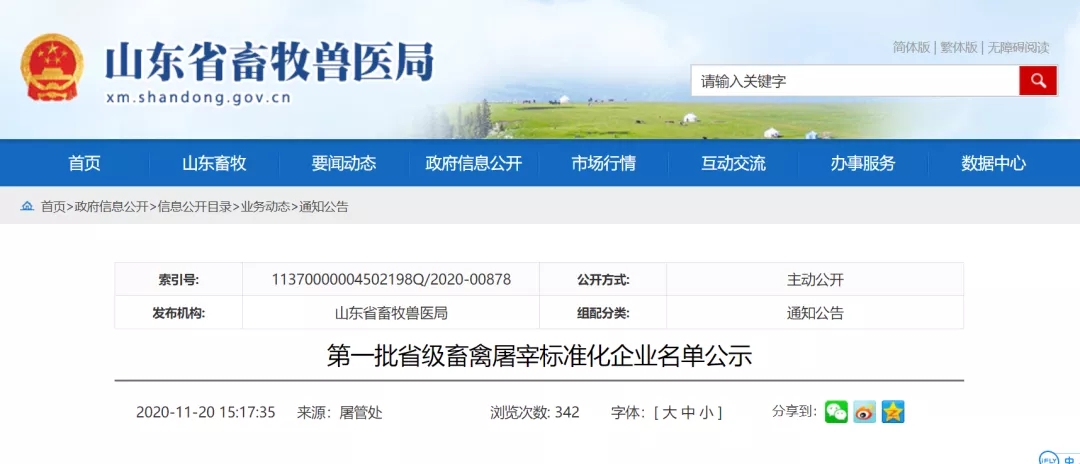The image size is (1080, 464).
Task: Set font size to 大
Action: click(x=669, y=412)
